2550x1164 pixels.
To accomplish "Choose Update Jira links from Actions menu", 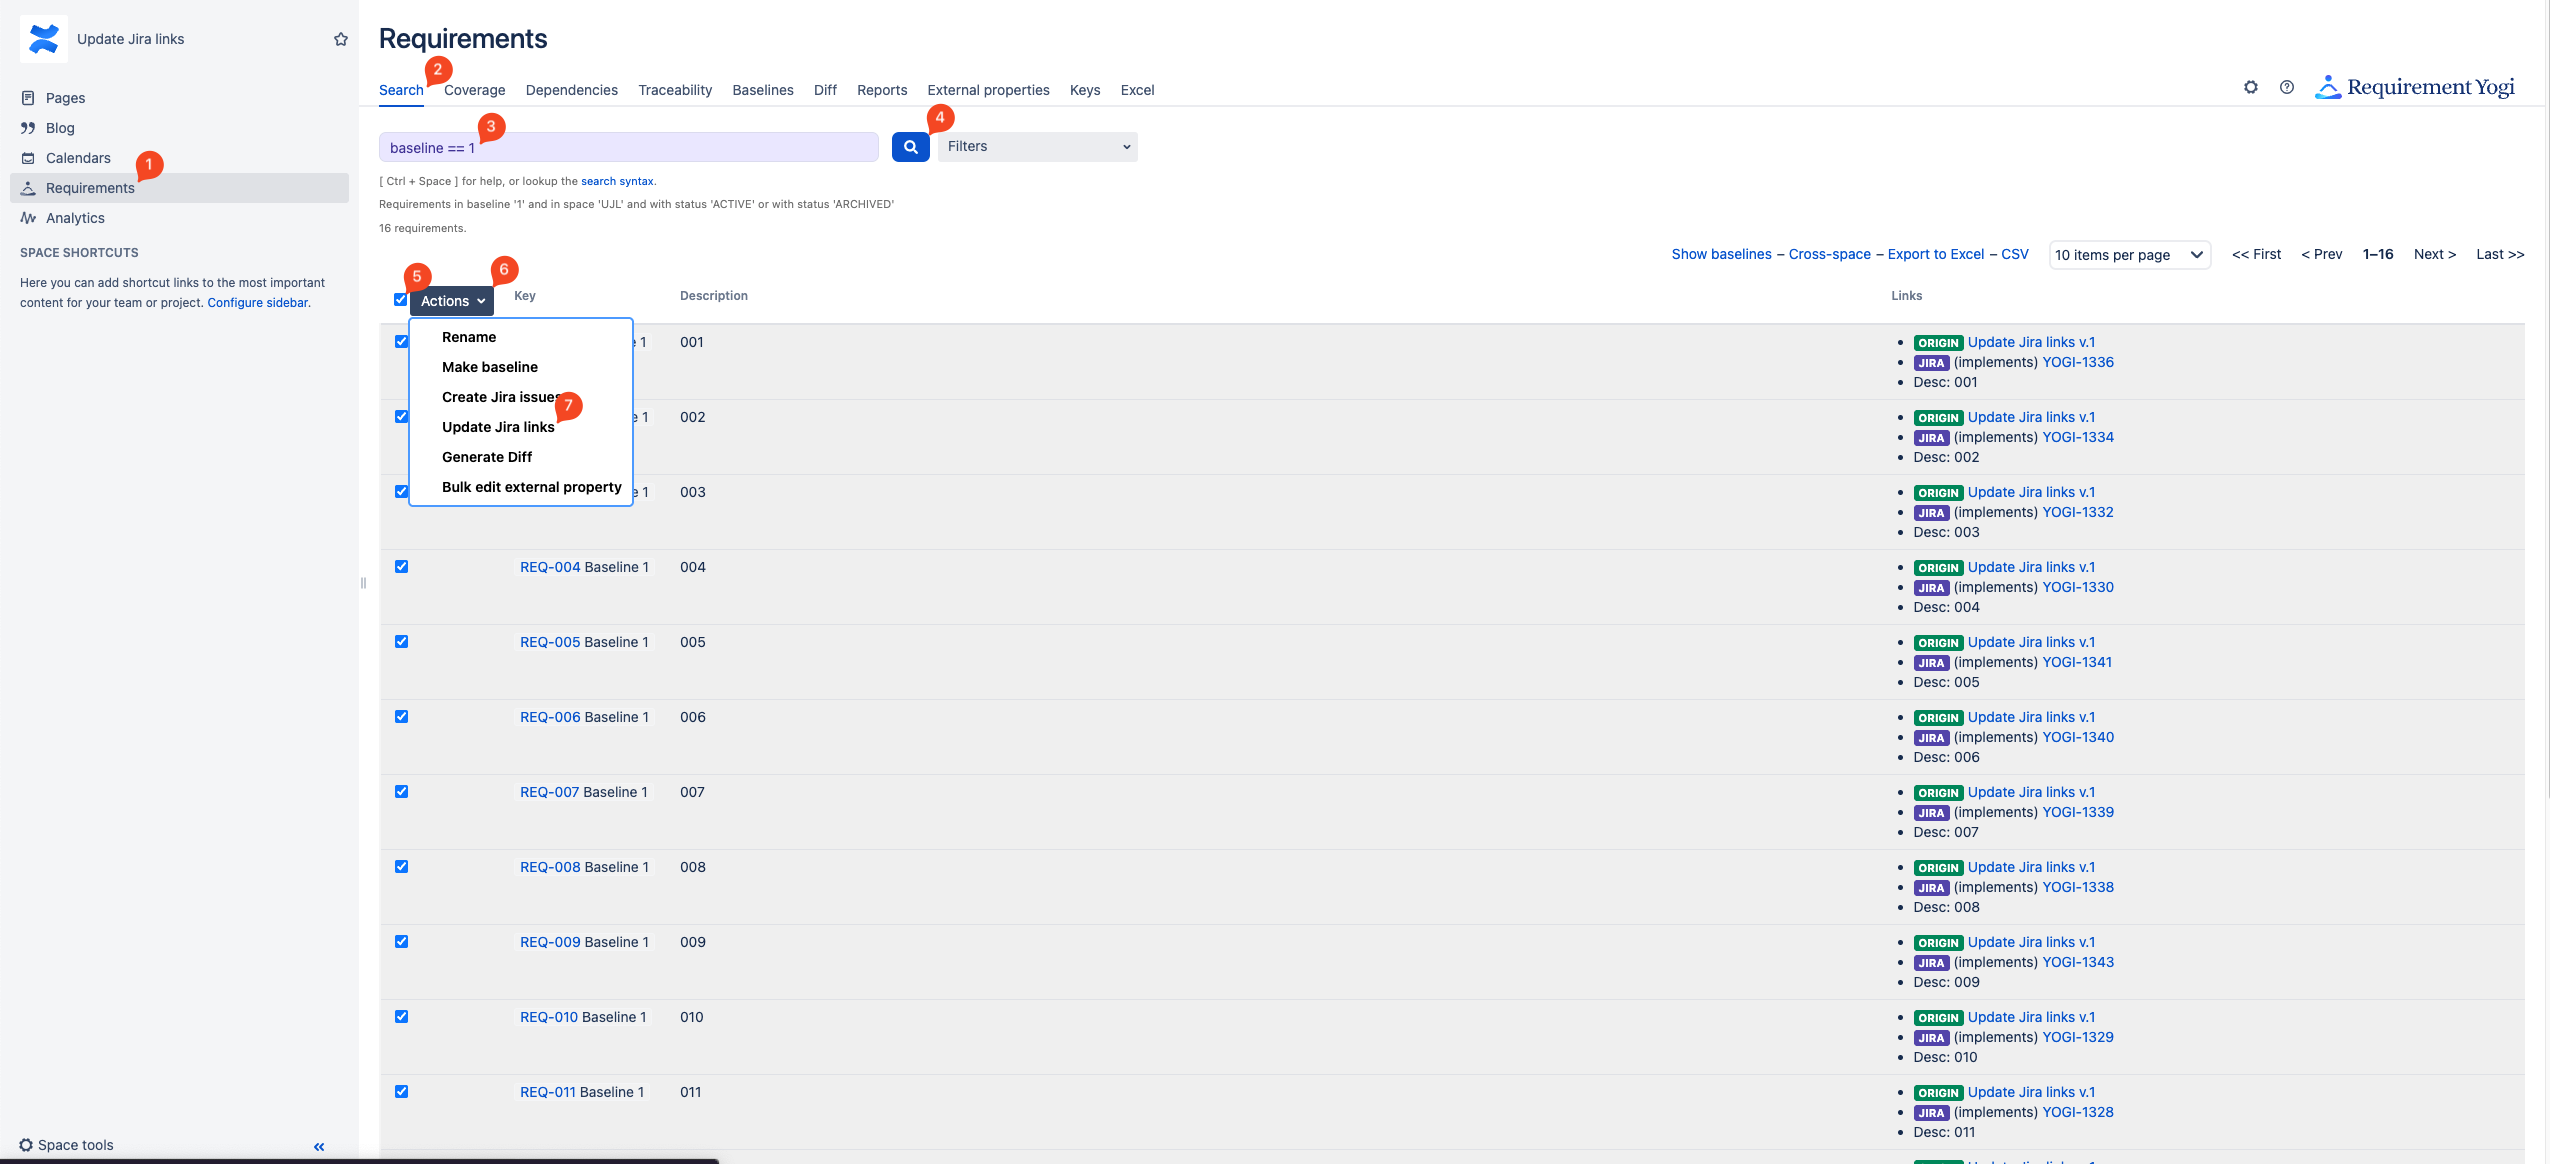I will pos(498,427).
